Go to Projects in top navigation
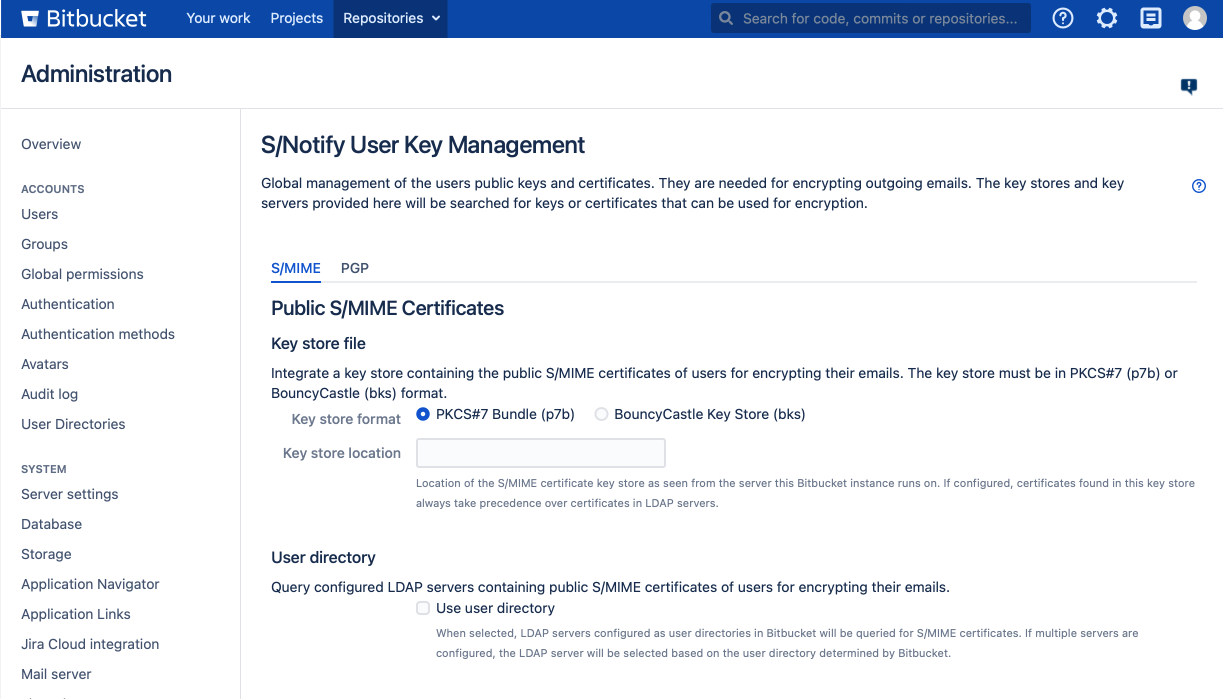 tap(296, 18)
